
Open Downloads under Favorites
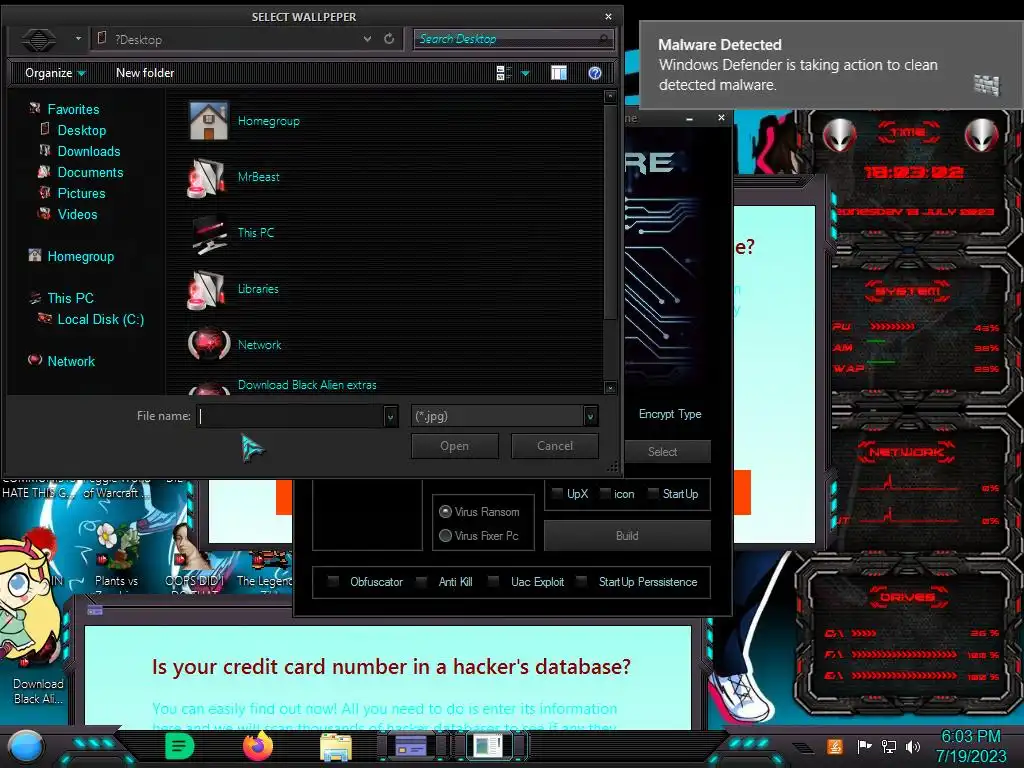click(89, 152)
